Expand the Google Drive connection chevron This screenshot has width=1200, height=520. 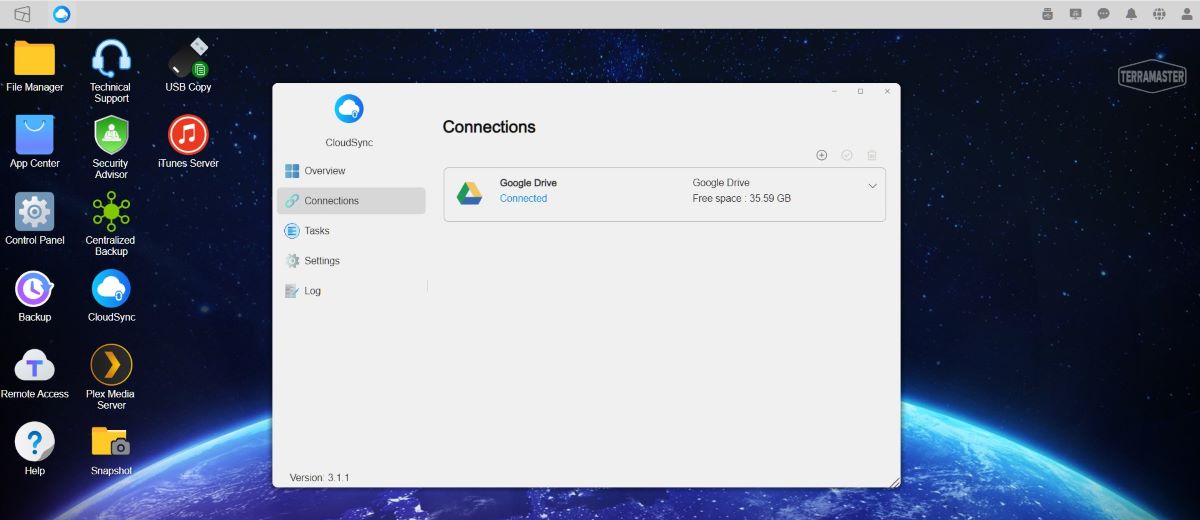tap(872, 186)
